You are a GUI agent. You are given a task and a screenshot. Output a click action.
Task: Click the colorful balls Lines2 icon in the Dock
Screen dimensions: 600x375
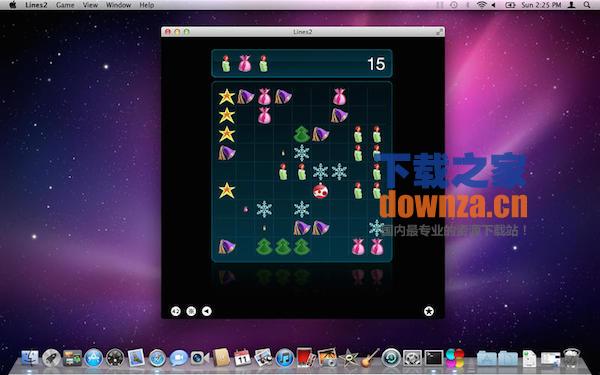[455, 358]
